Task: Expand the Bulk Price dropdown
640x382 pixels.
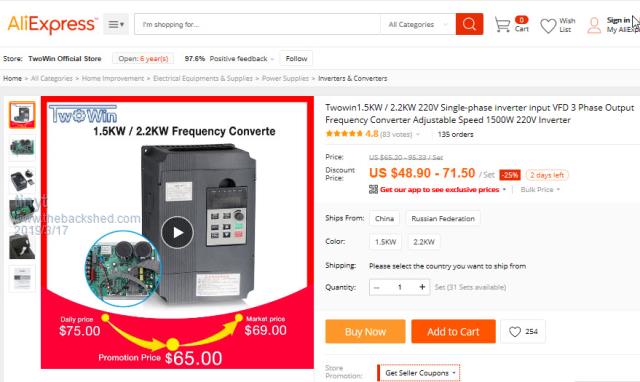Action: click(x=540, y=189)
